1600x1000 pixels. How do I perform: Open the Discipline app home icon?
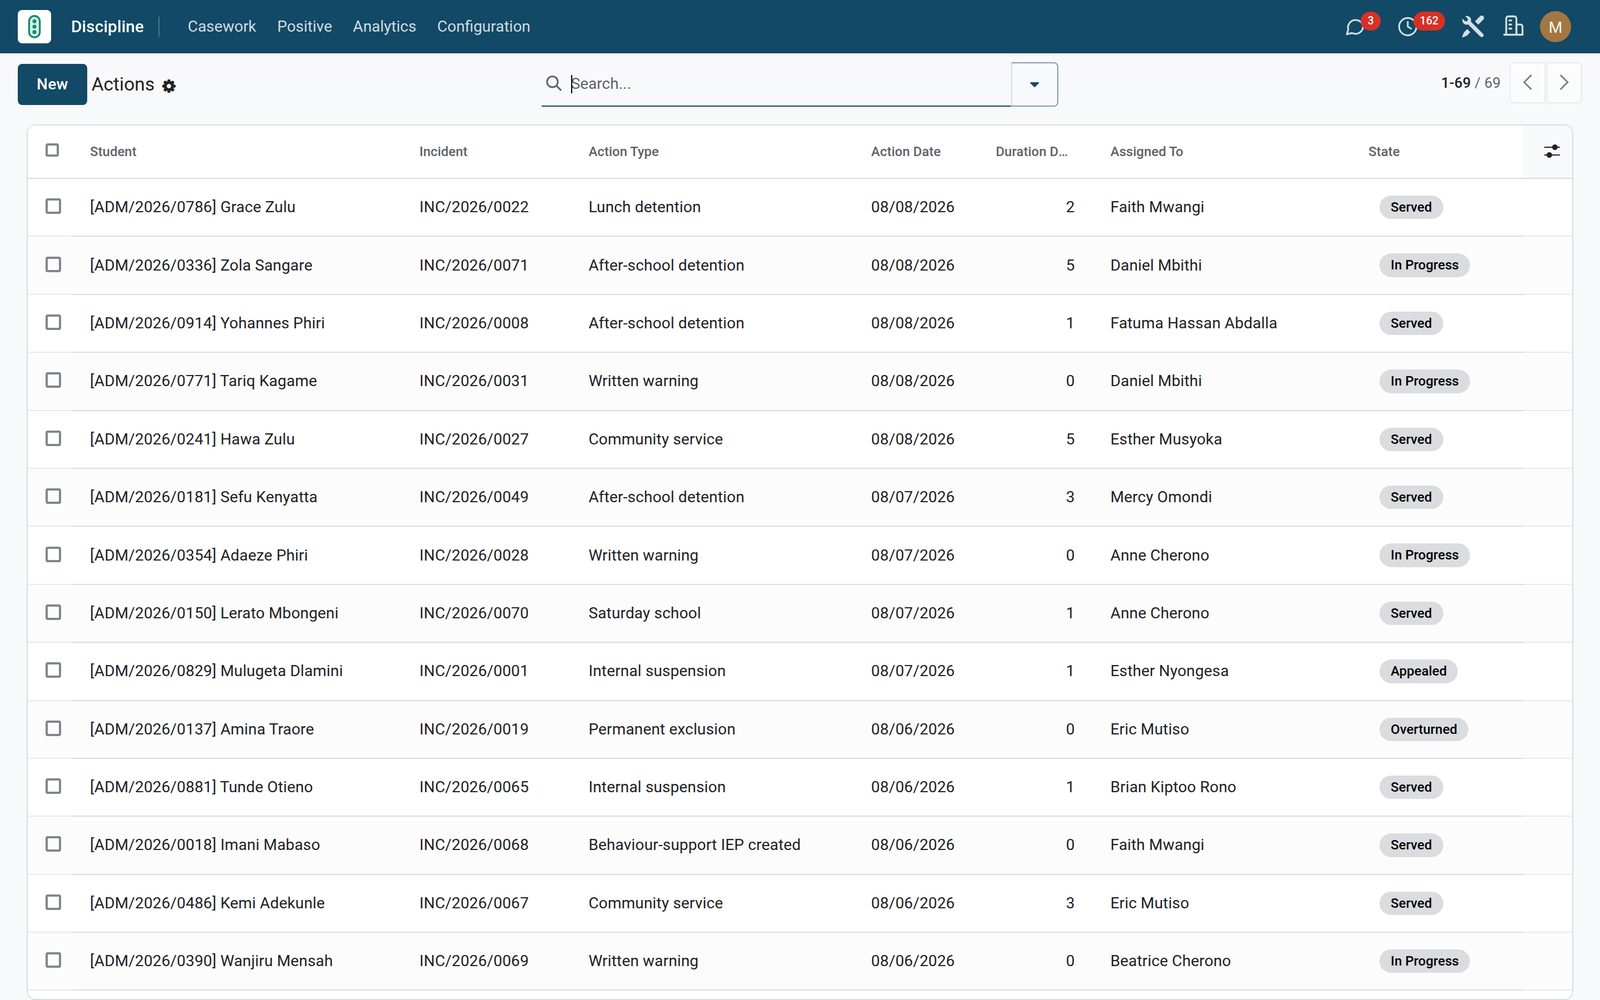coord(34,26)
